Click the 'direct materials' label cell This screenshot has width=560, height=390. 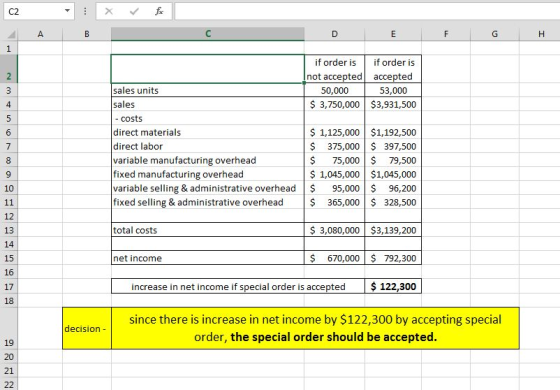click(208, 132)
